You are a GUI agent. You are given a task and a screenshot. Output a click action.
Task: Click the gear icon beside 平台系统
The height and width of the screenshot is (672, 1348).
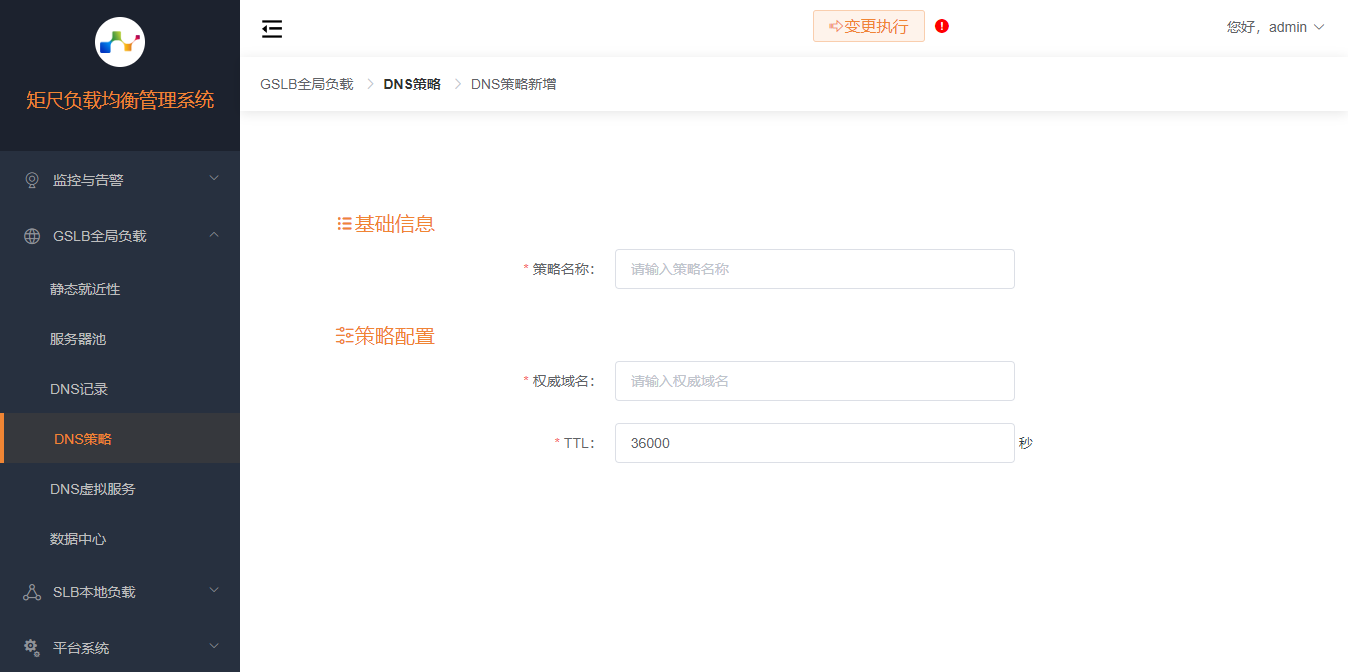pos(31,647)
